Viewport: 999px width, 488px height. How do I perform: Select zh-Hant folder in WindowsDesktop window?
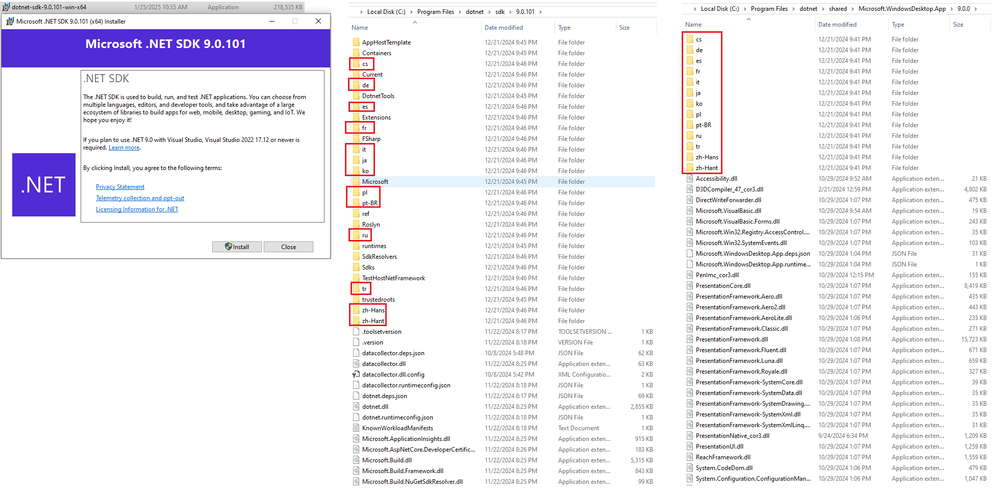tap(708, 168)
